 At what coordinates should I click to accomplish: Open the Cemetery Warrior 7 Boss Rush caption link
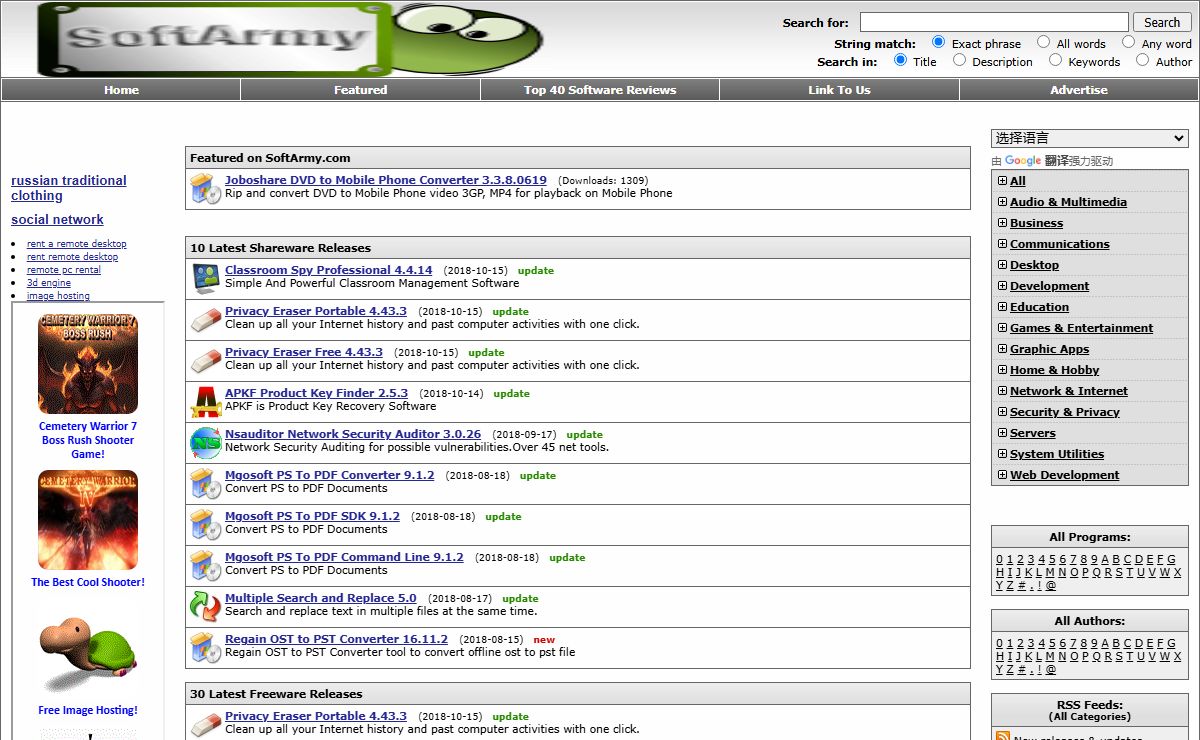point(88,440)
